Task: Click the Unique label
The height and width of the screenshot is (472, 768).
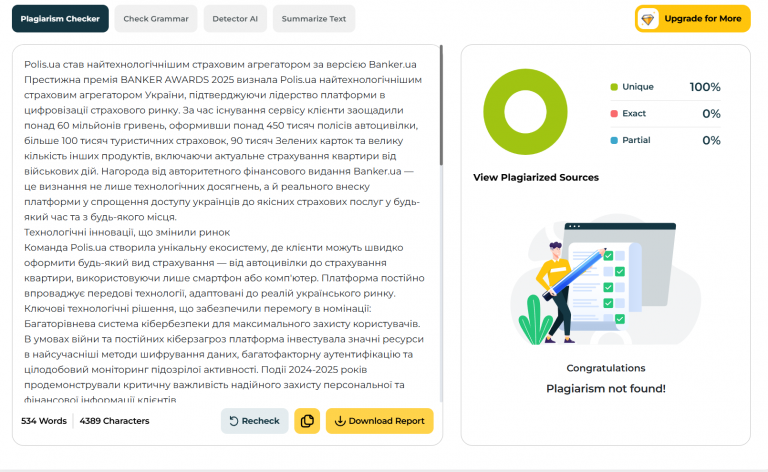Action: coord(638,87)
